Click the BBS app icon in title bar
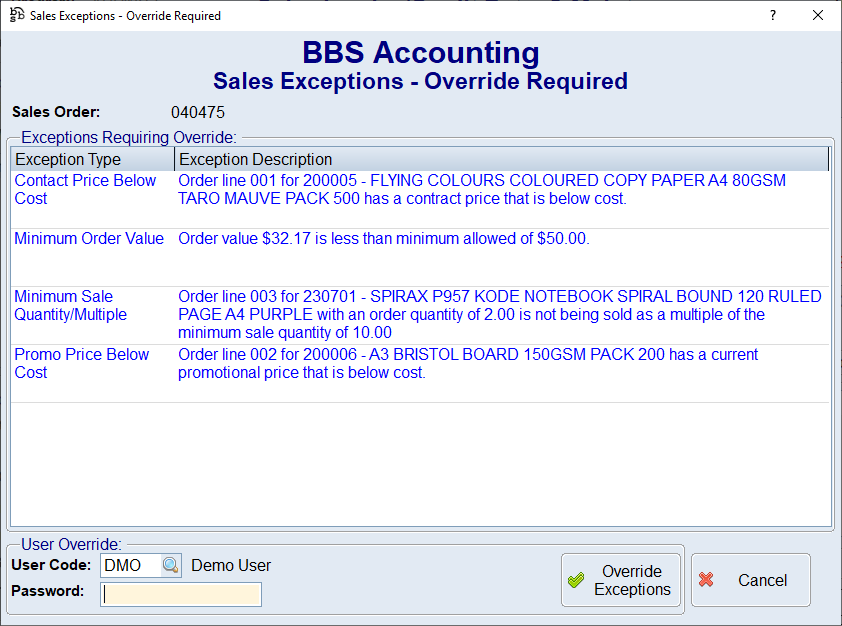This screenshot has width=842, height=626. pyautogui.click(x=16, y=15)
